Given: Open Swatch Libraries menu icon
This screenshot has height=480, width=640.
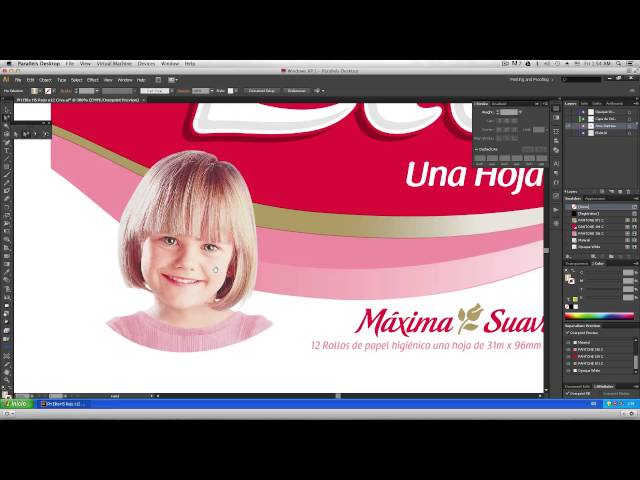Looking at the screenshot, I should coord(568,256).
